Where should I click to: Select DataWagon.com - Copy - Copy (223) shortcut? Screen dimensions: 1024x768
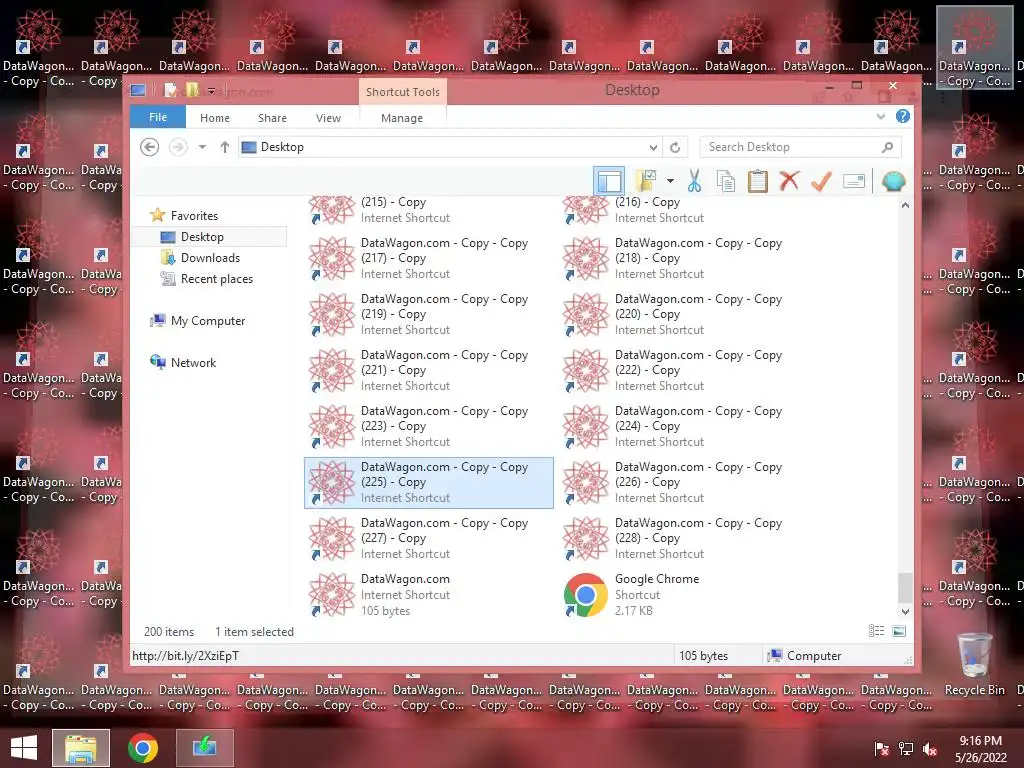pos(428,427)
